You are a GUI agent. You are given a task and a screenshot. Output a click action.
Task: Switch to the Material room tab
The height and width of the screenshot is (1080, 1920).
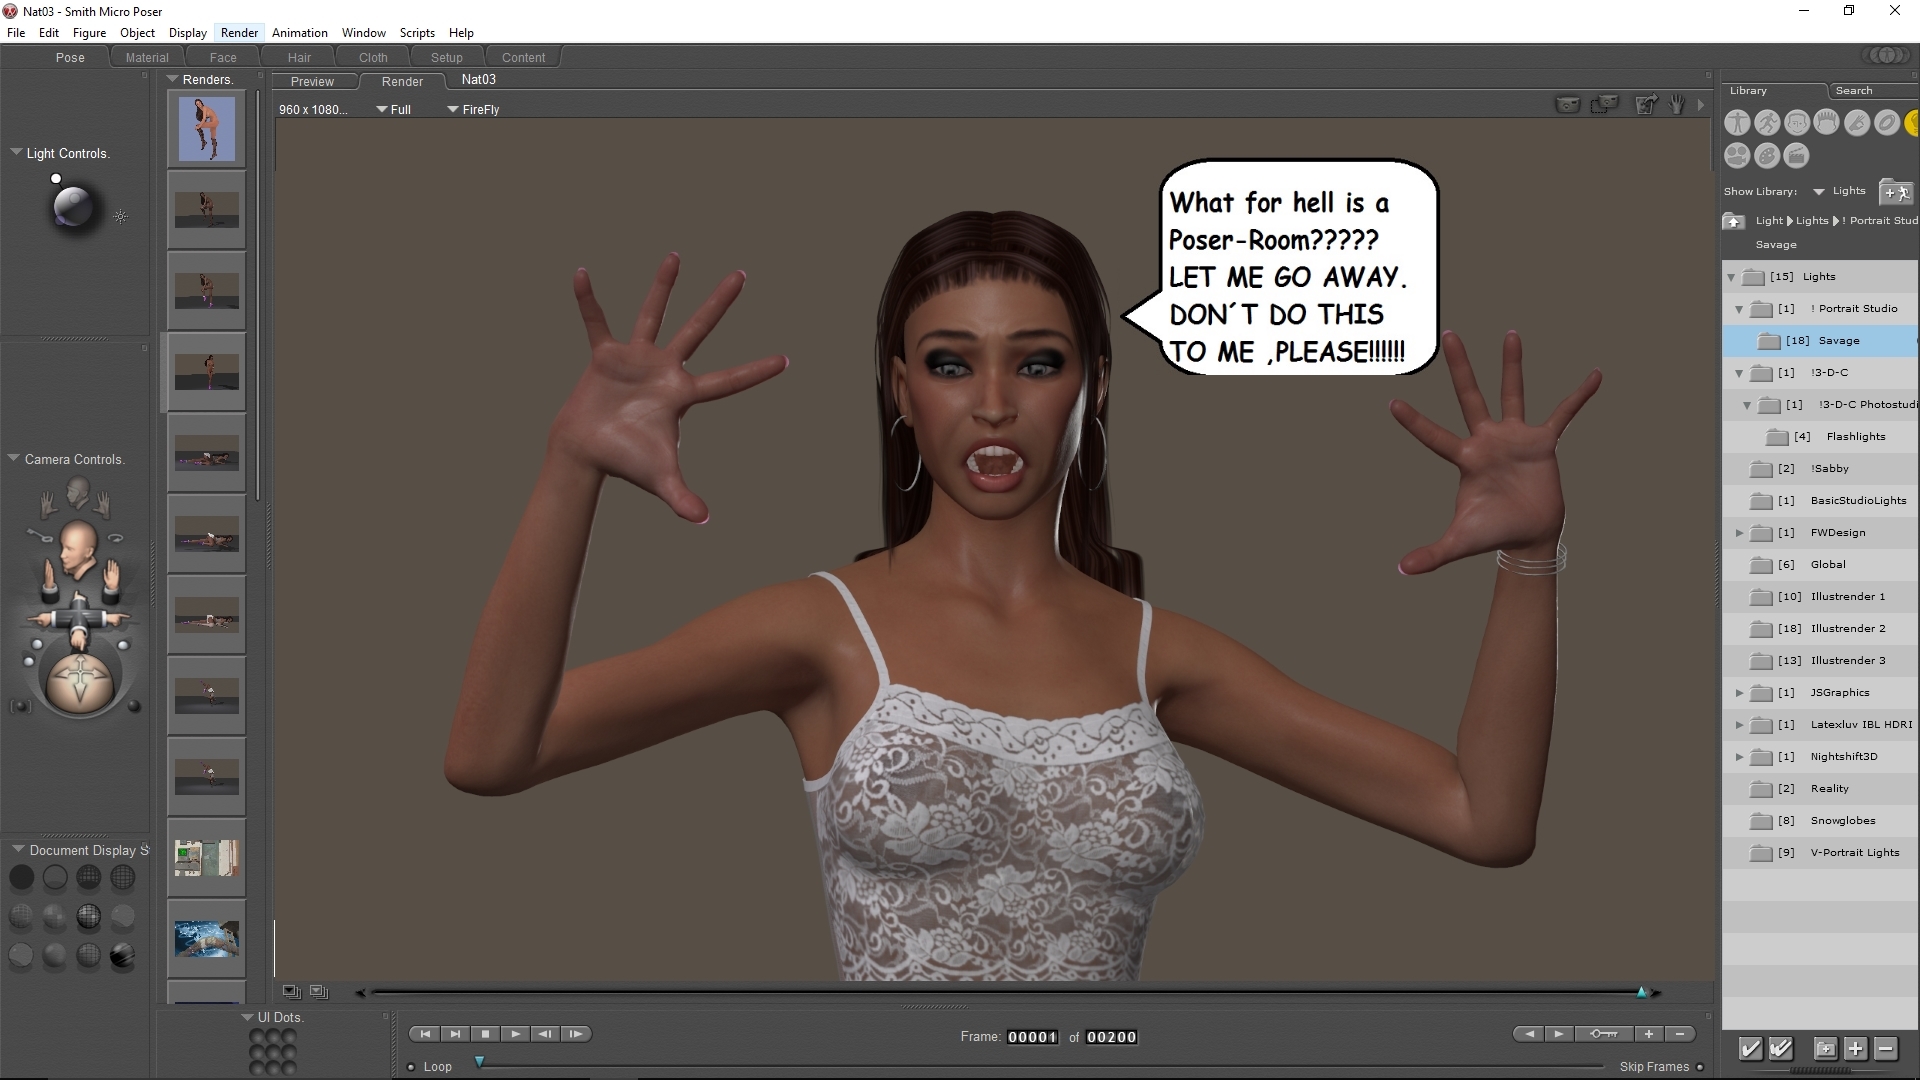coord(147,58)
